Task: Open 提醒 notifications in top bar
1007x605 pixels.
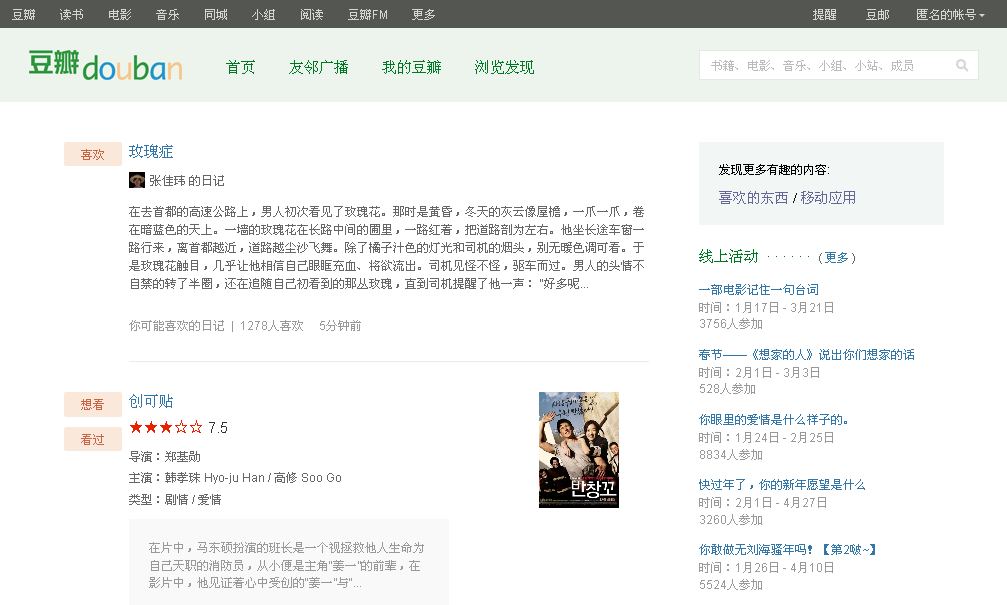Action: (825, 14)
